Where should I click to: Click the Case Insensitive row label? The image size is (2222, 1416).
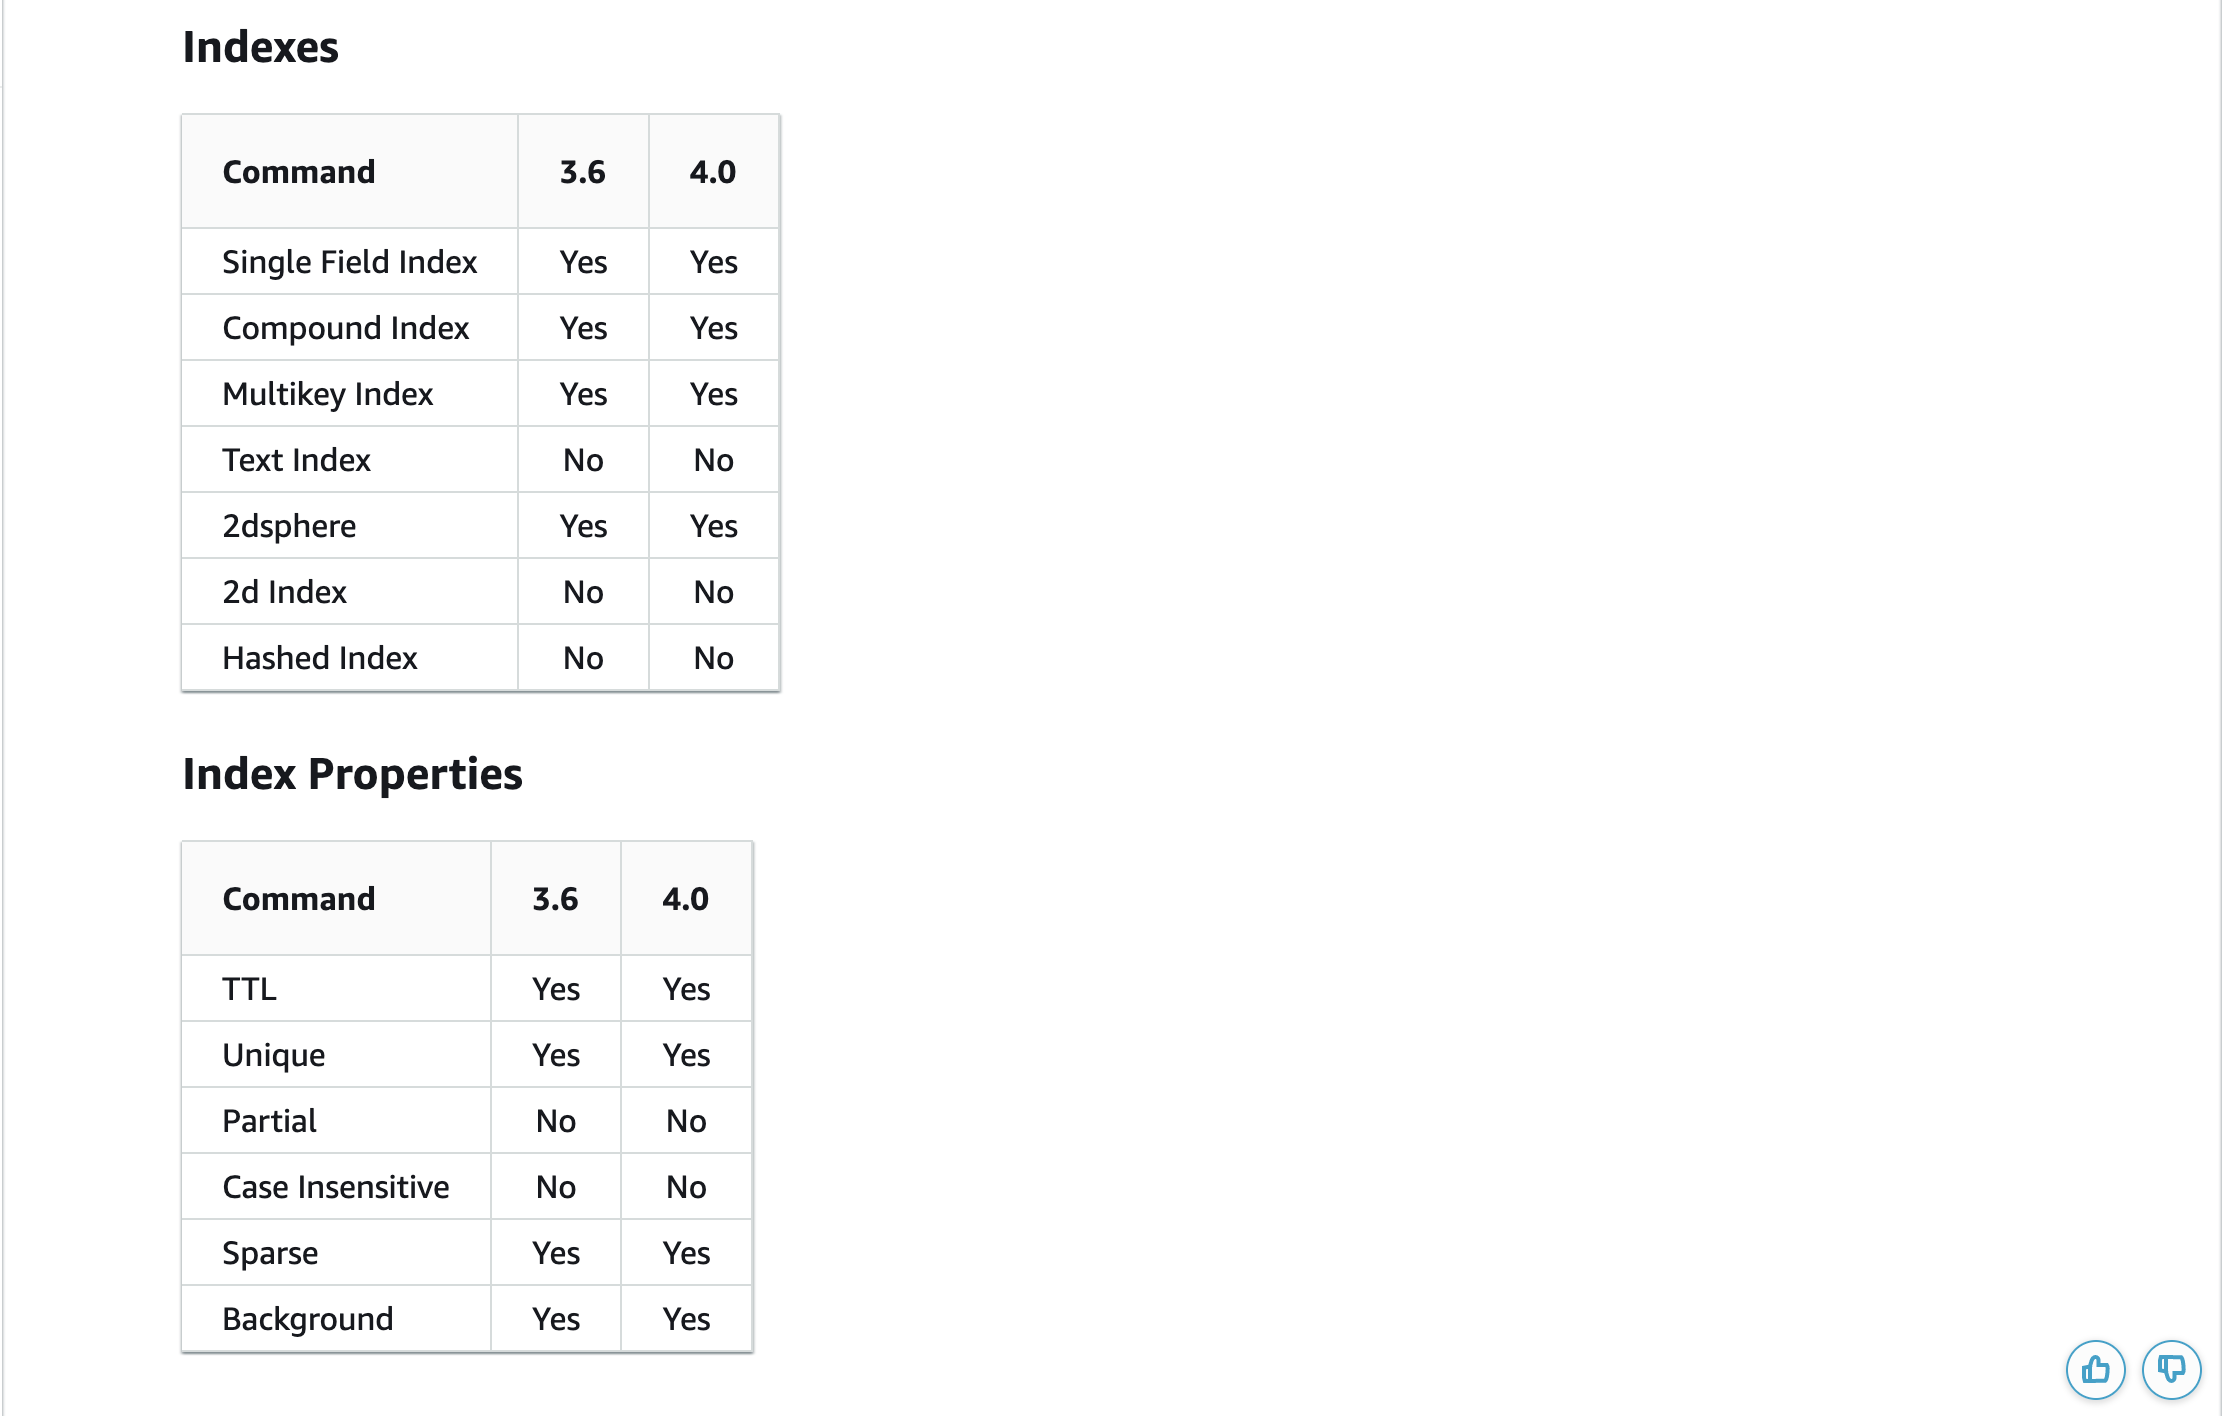335,1187
